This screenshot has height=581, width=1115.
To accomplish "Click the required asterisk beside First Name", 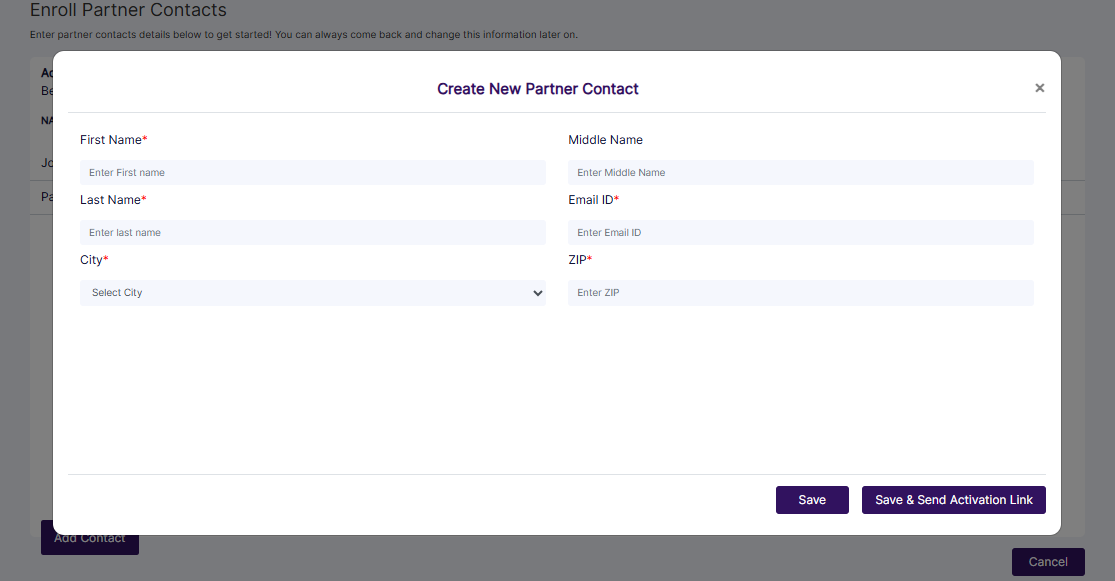I will pyautogui.click(x=143, y=138).
